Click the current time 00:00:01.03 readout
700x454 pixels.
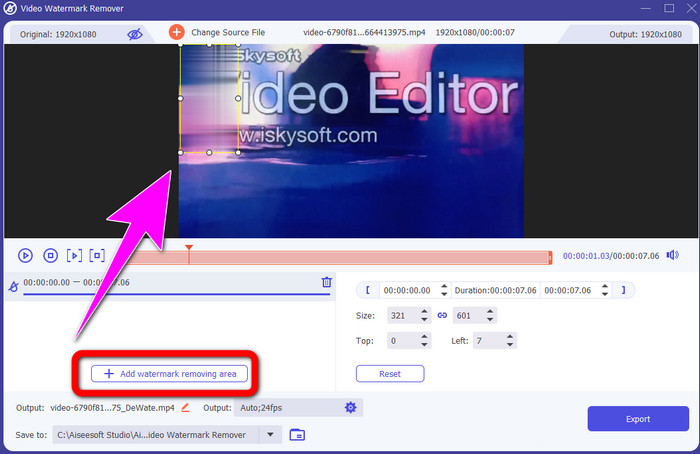[x=586, y=256]
